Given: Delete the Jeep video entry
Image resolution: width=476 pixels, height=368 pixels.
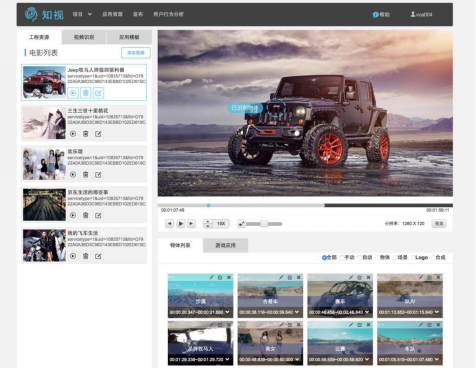Looking at the screenshot, I should 86,93.
